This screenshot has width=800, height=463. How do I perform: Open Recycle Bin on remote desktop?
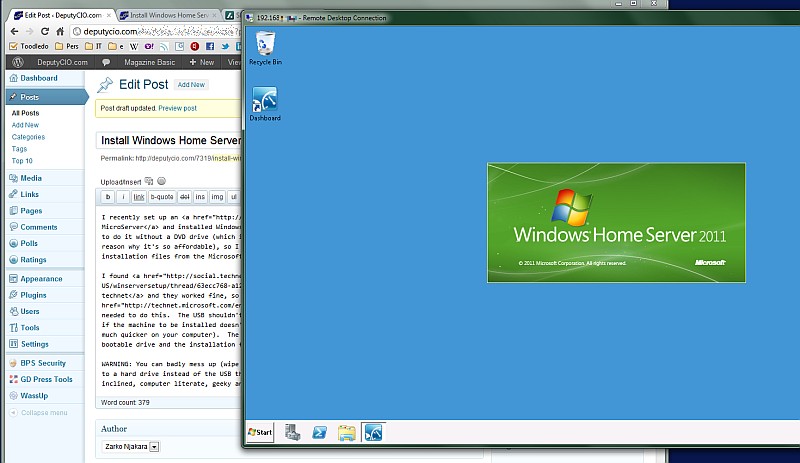click(265, 47)
